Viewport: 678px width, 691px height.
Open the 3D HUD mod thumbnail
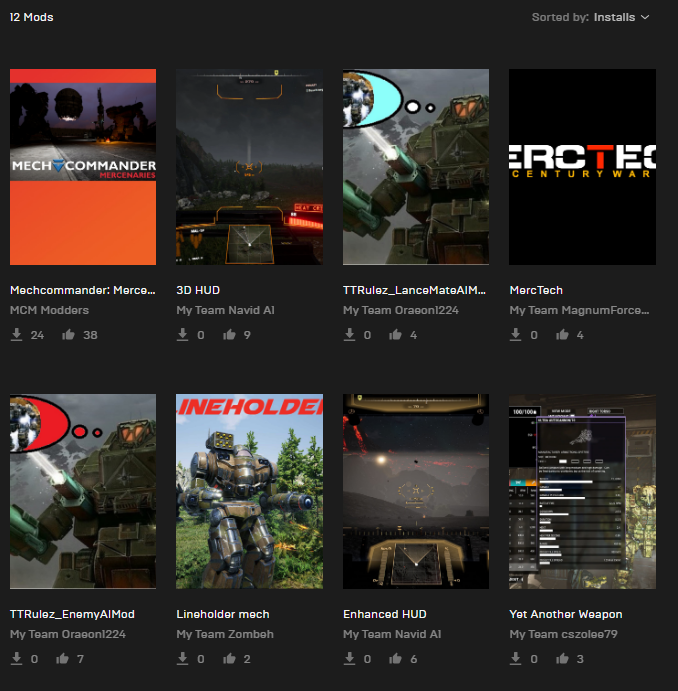(249, 167)
